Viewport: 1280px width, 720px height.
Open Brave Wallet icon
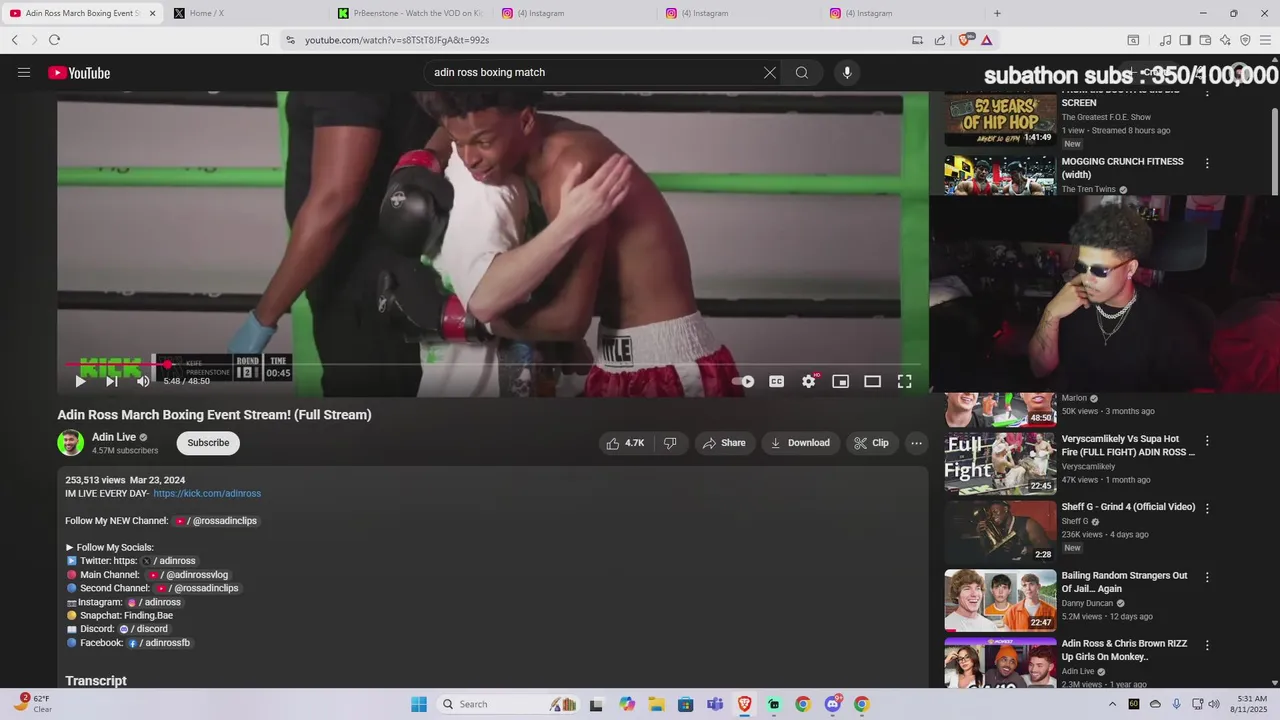[1205, 40]
